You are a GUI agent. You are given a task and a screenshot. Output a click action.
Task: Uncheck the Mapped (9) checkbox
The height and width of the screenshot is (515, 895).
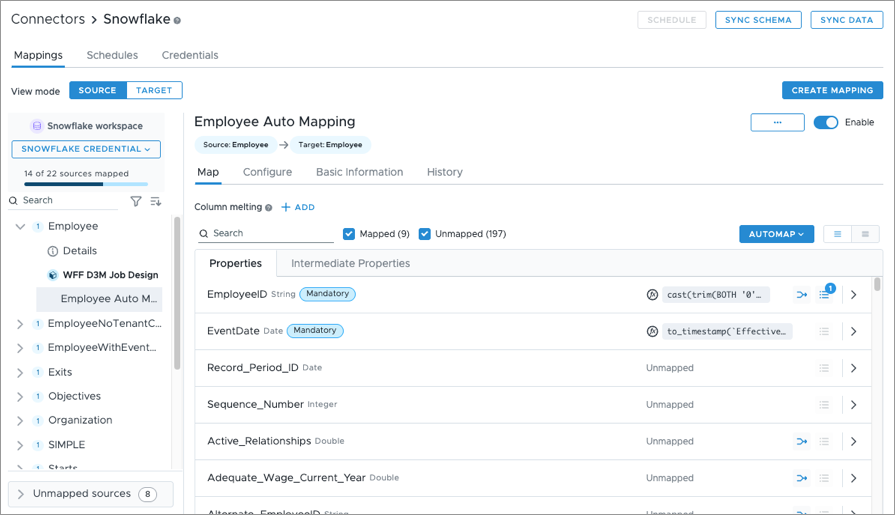click(349, 234)
